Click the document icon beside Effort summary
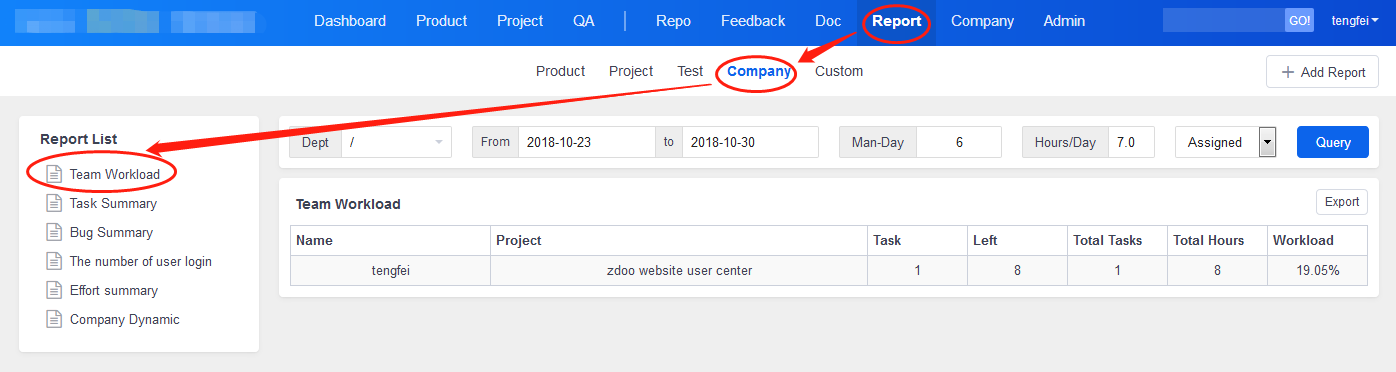Viewport: 1396px width, 372px height. [54, 290]
